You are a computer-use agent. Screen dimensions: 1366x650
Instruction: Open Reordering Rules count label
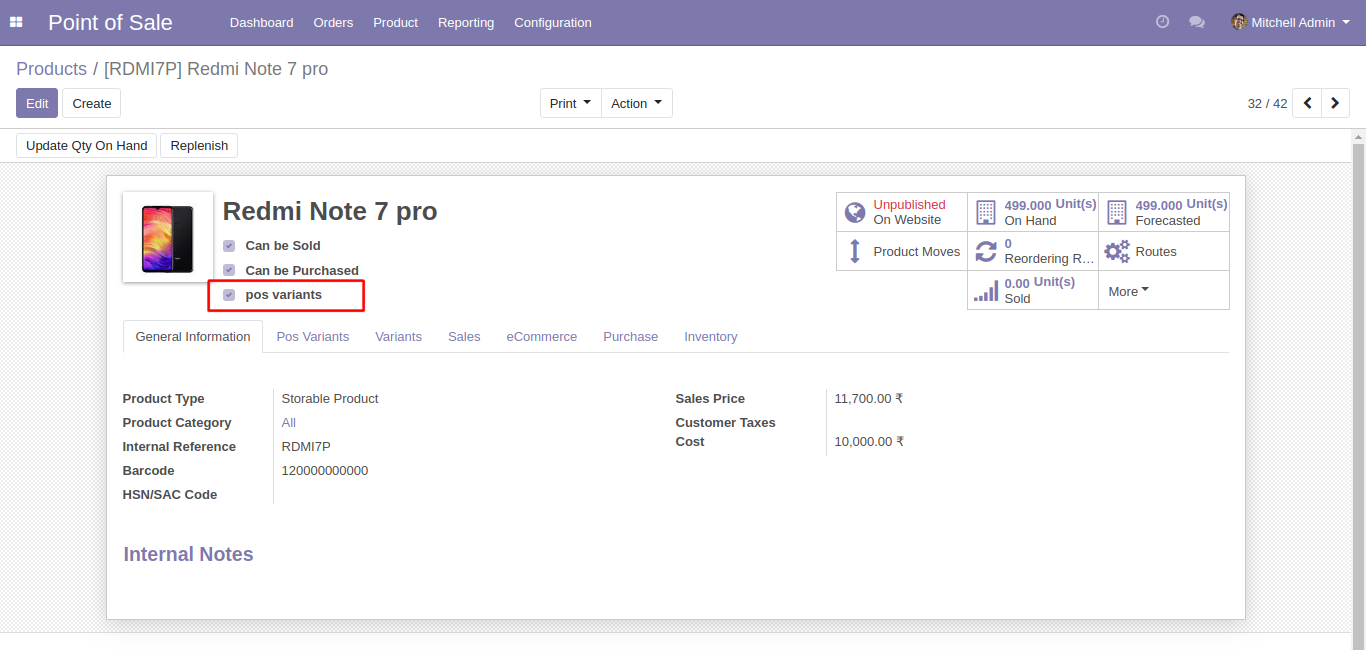coord(1049,251)
